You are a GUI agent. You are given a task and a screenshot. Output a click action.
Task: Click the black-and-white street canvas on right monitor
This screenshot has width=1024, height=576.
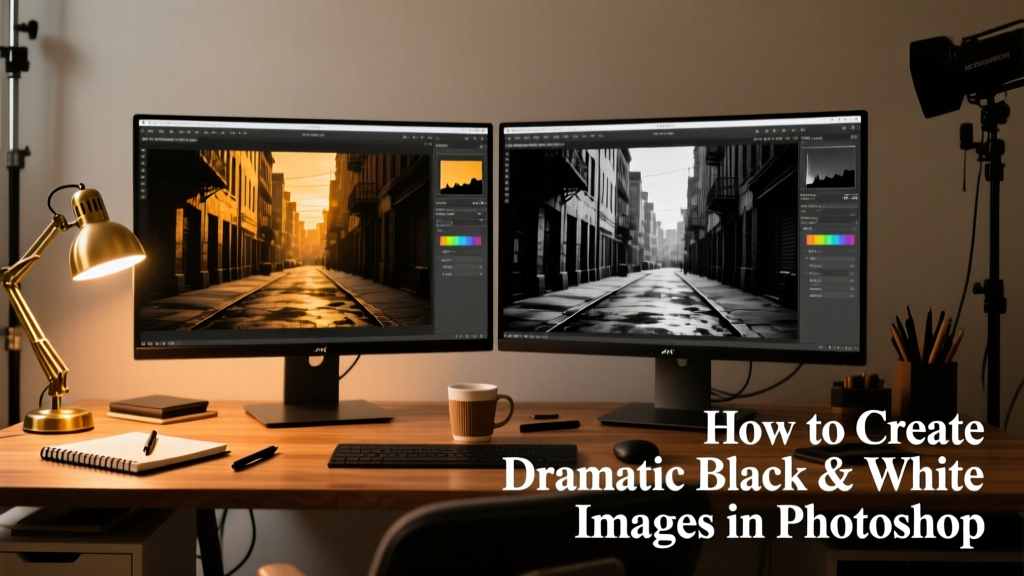point(652,242)
